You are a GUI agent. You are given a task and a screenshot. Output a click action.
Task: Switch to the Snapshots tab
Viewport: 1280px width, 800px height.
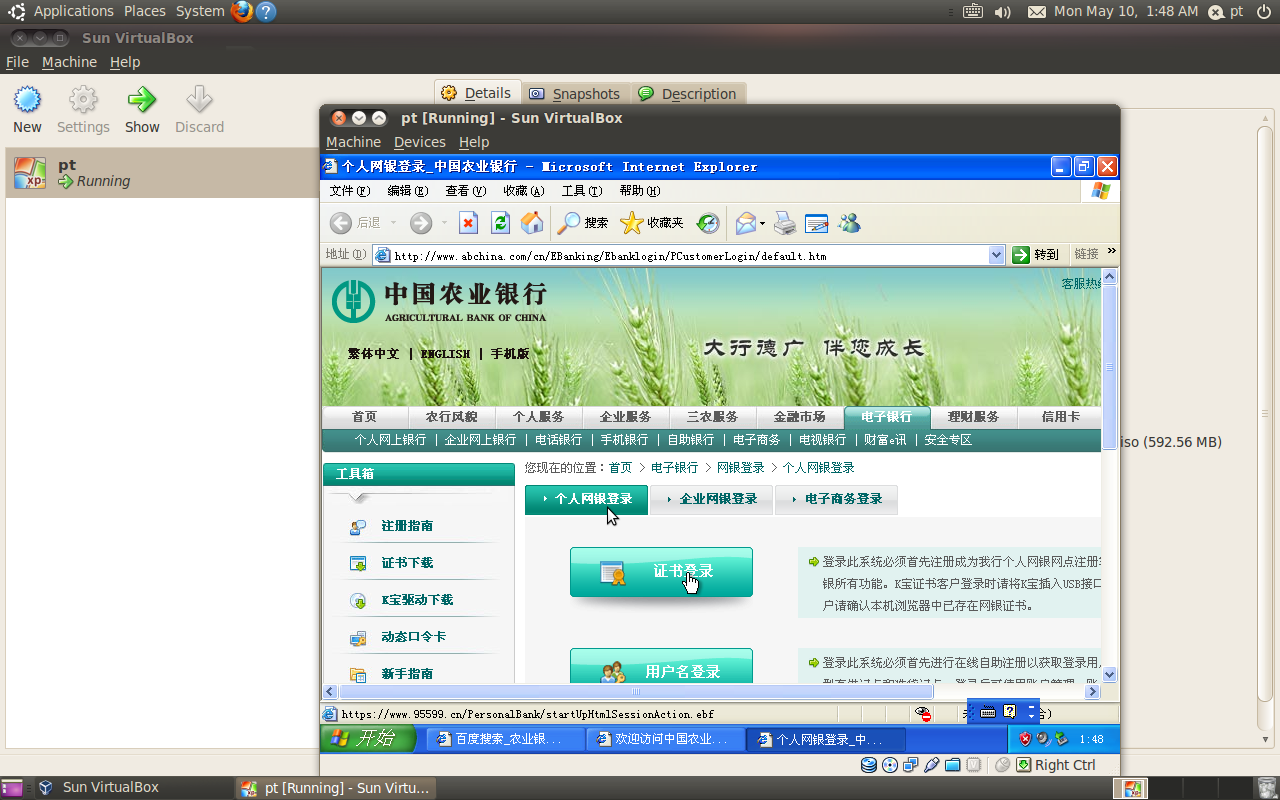[x=574, y=94]
